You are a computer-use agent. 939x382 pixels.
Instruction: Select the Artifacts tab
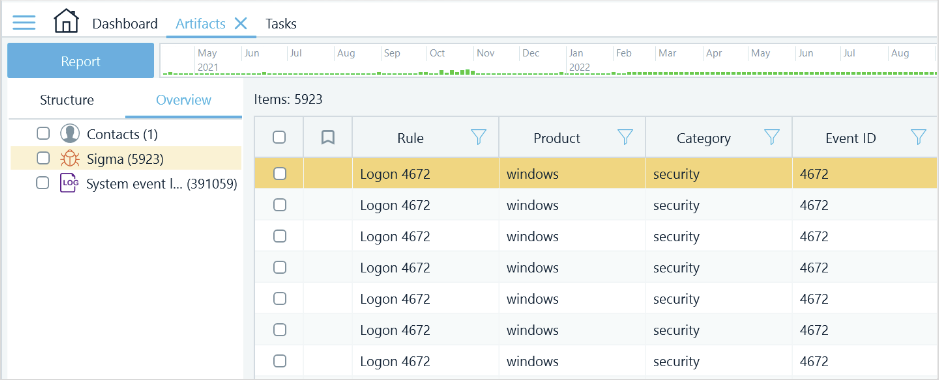point(200,24)
